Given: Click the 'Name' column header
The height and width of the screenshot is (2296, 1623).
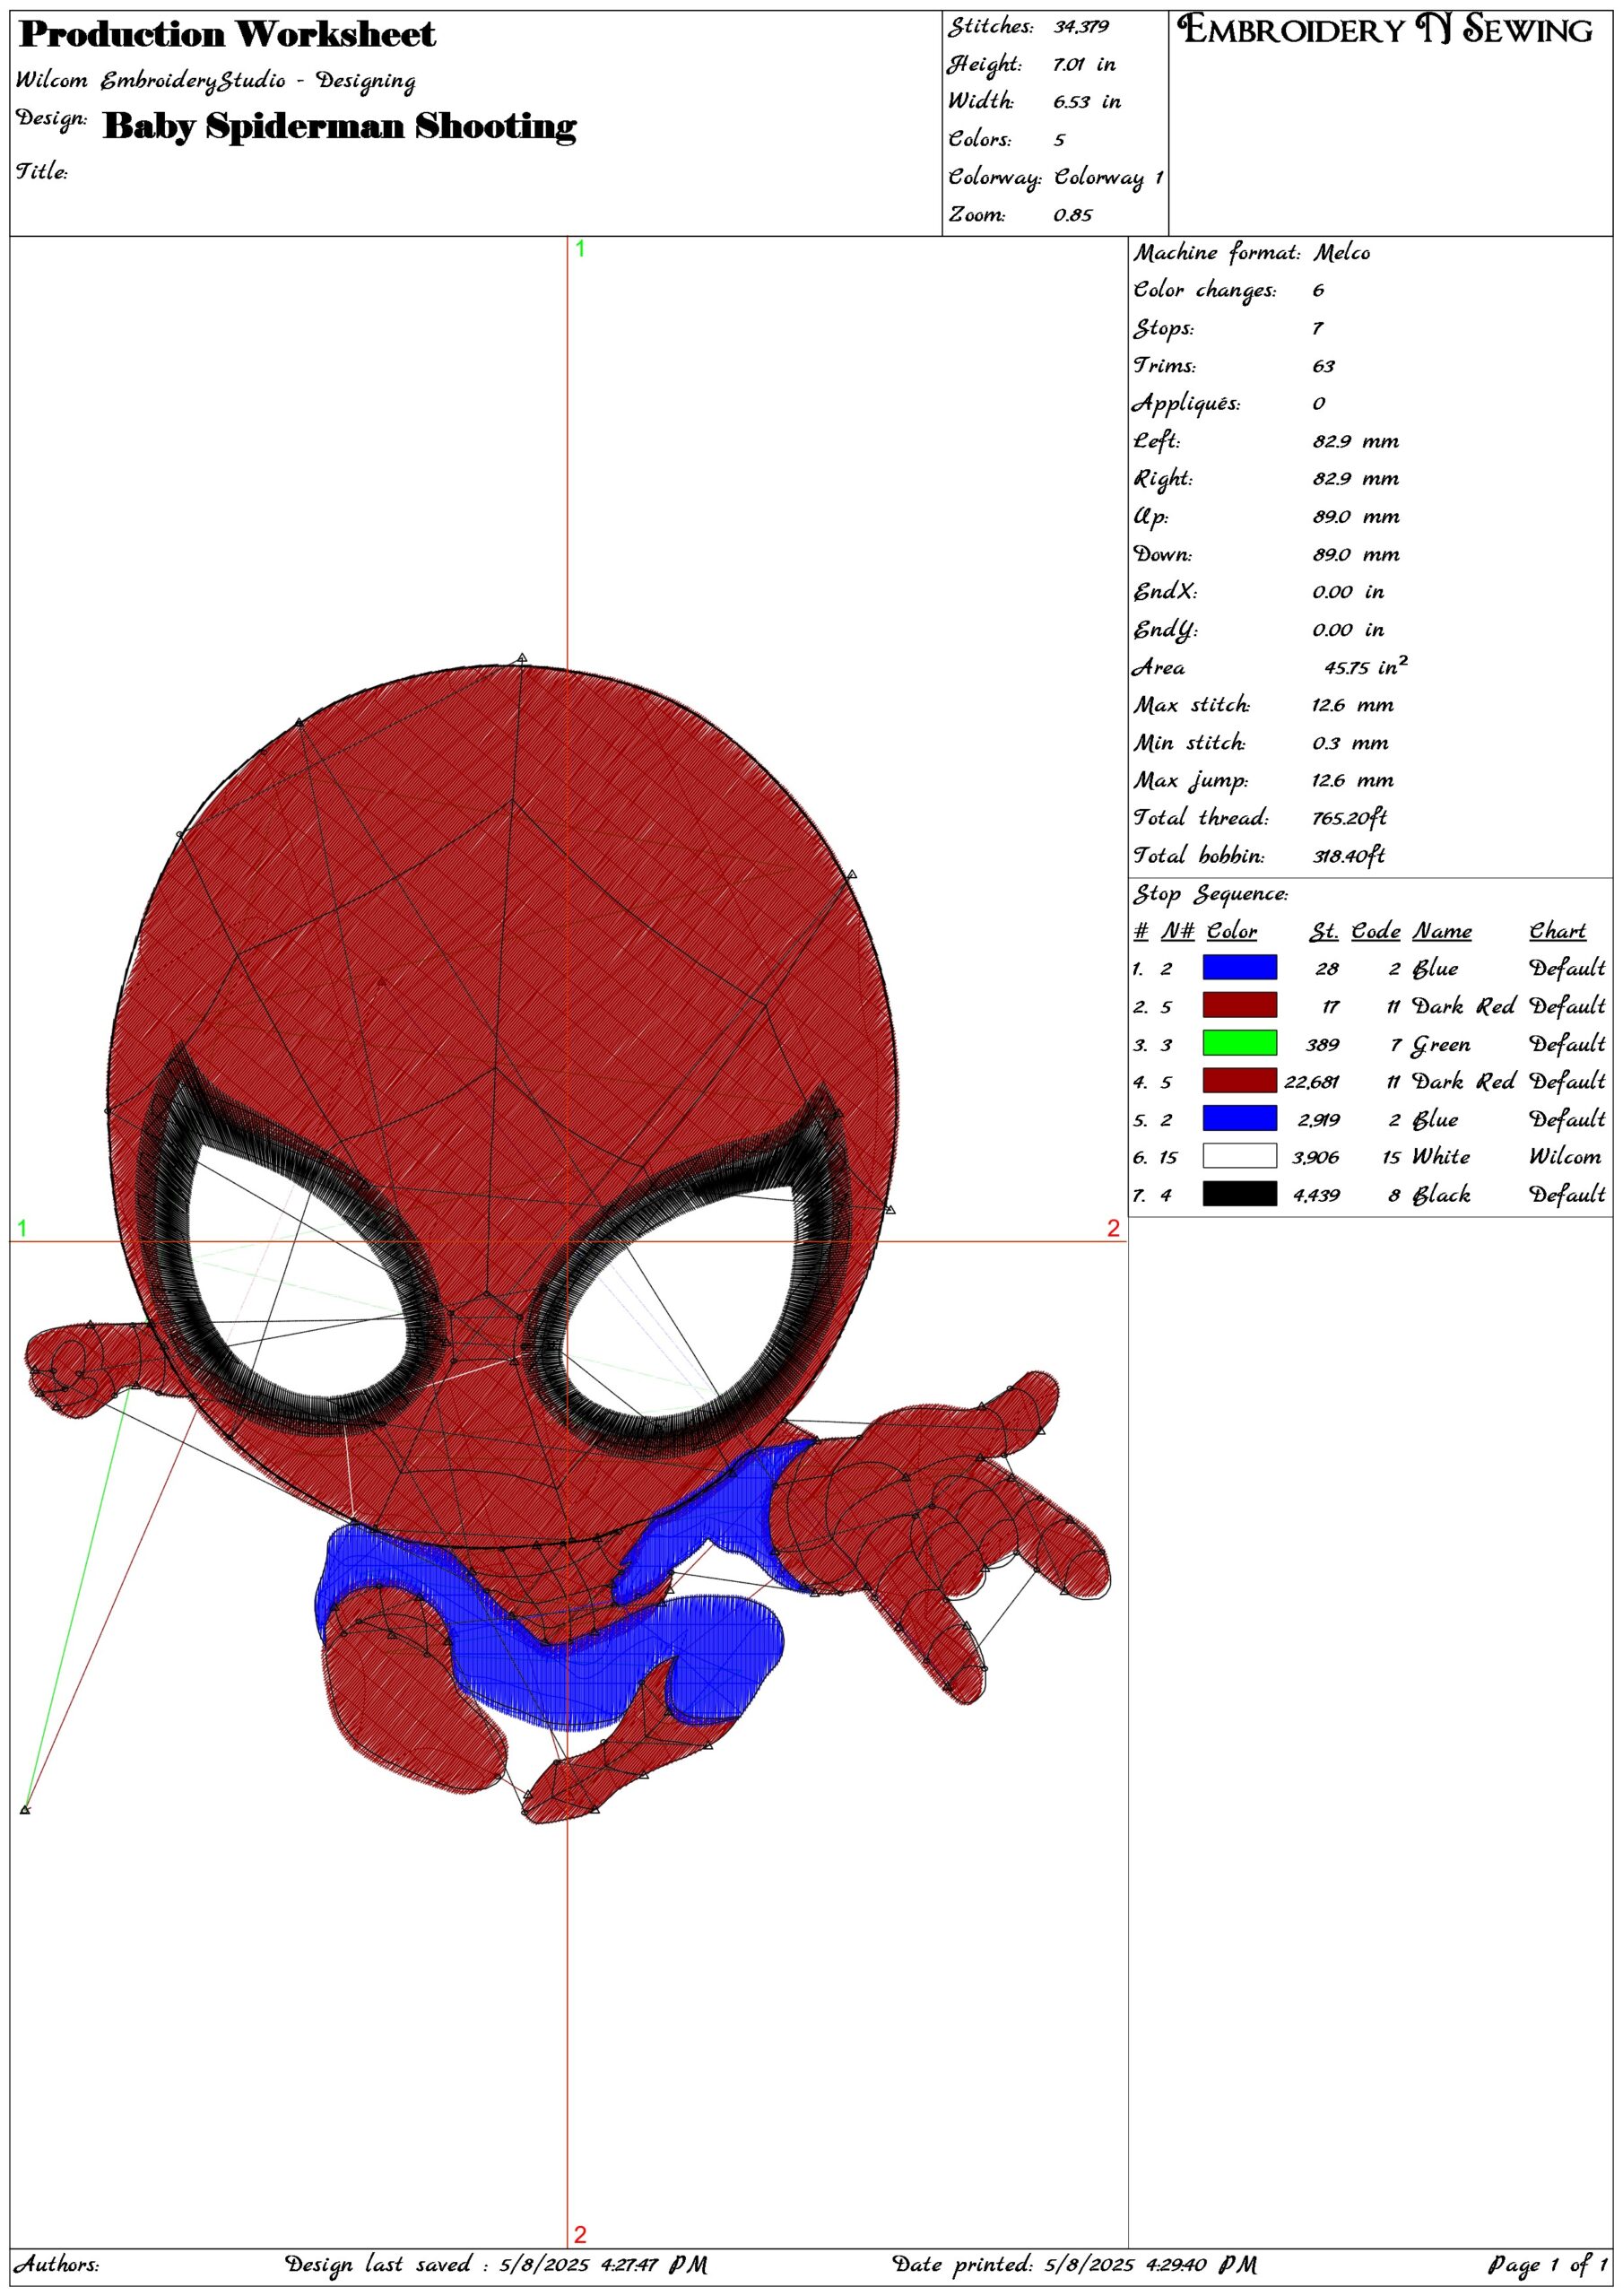Looking at the screenshot, I should pos(1442,932).
